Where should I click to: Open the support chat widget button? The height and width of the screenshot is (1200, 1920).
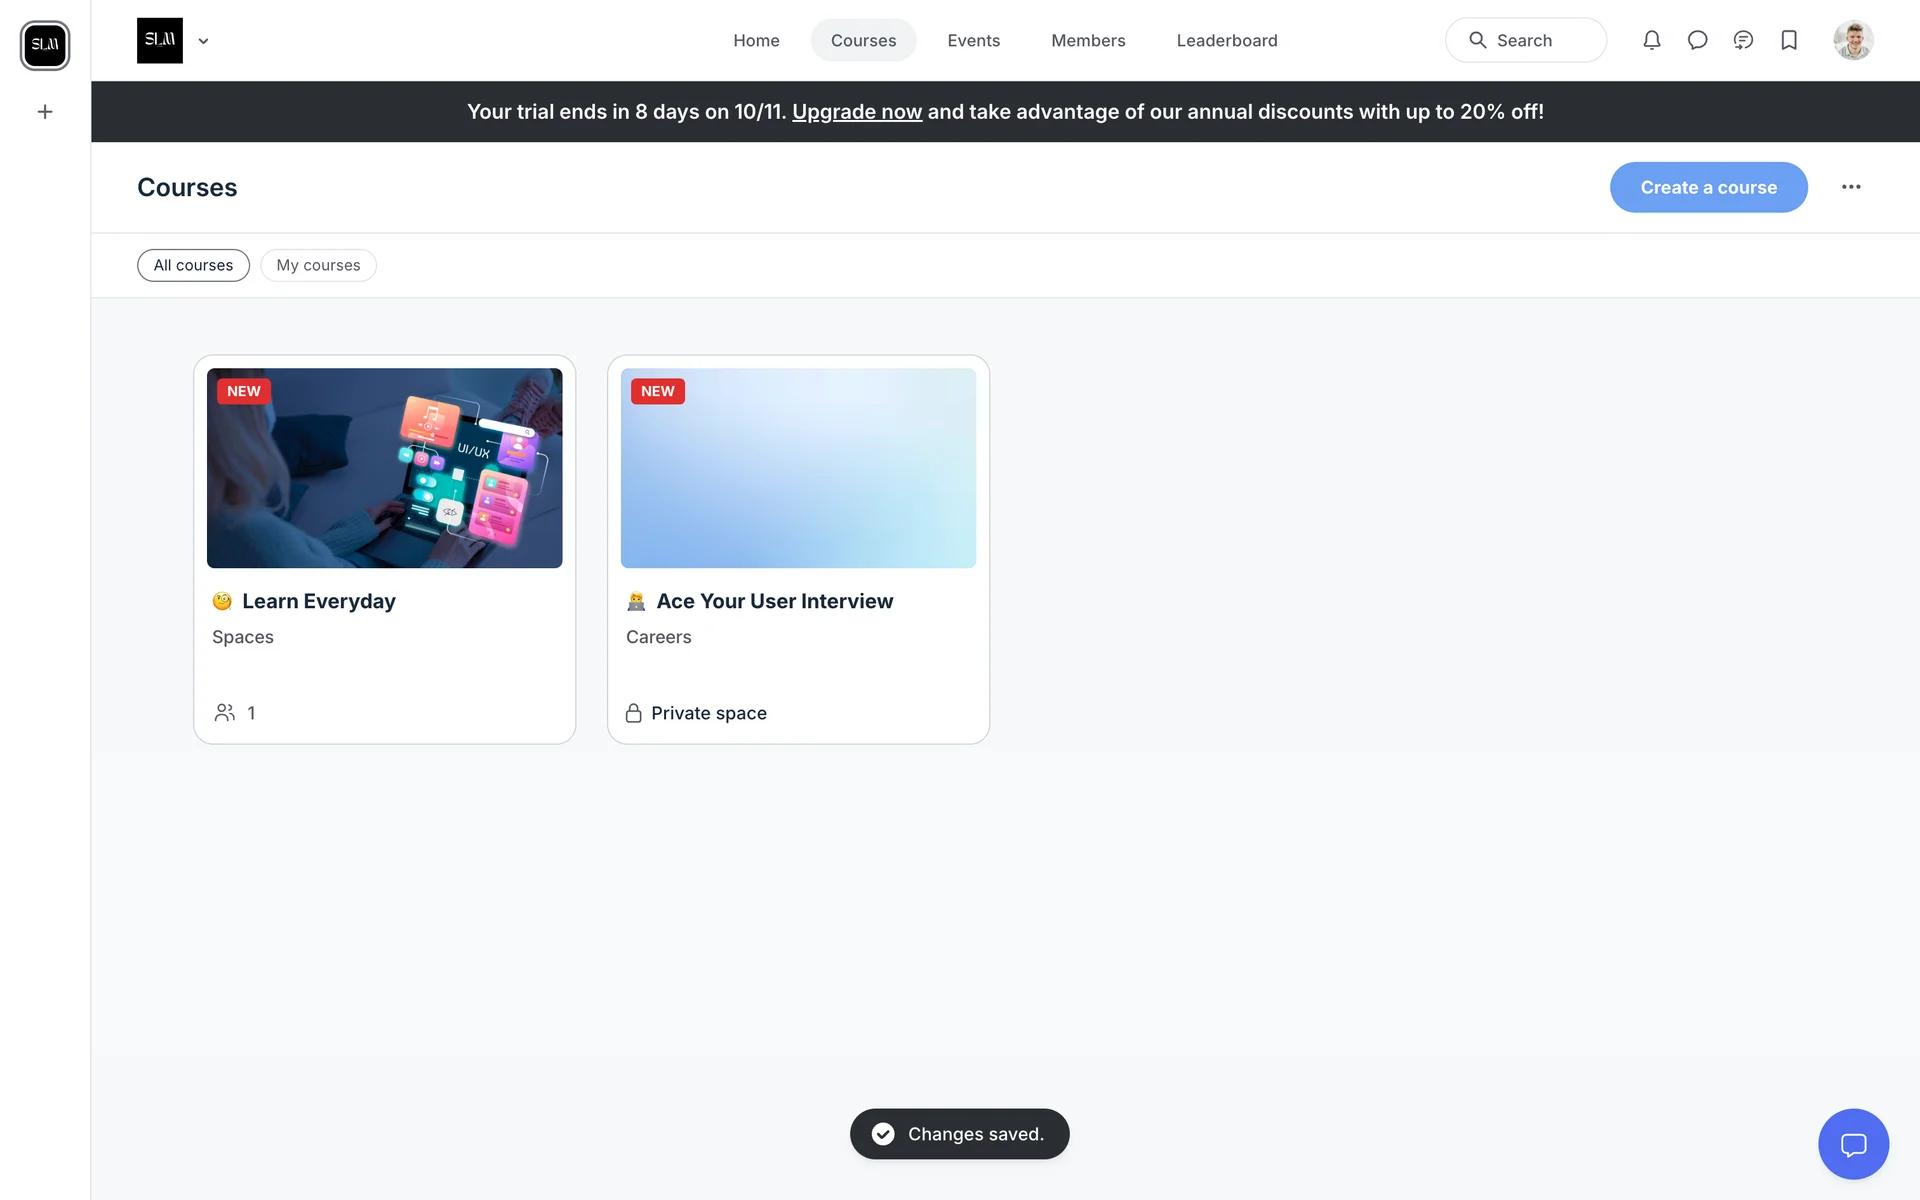click(1853, 1144)
